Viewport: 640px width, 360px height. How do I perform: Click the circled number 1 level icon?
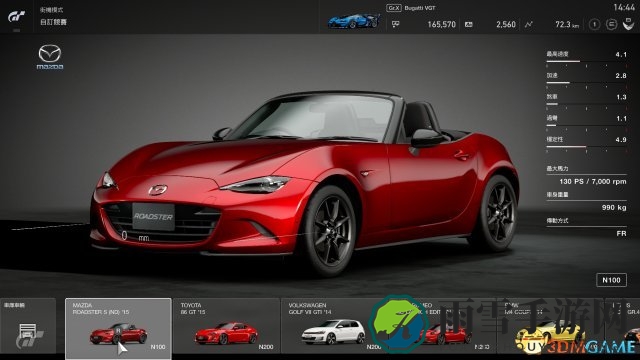coord(594,24)
